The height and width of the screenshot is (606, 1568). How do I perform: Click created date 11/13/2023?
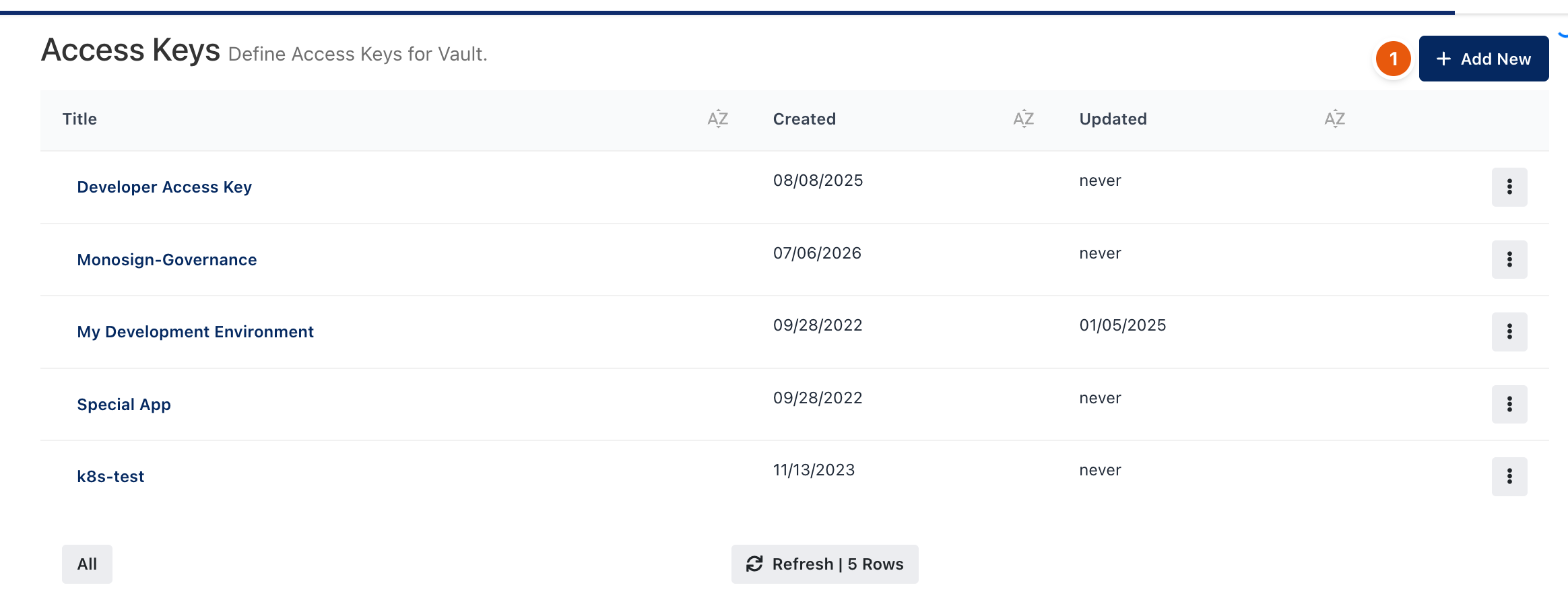(814, 470)
